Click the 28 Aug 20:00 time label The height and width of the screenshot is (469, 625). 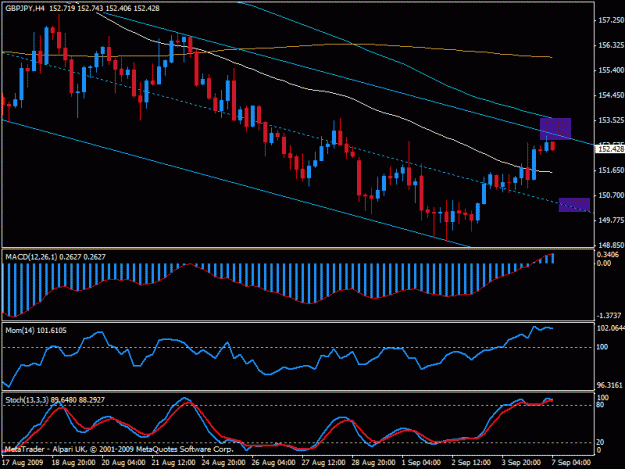point(373,463)
